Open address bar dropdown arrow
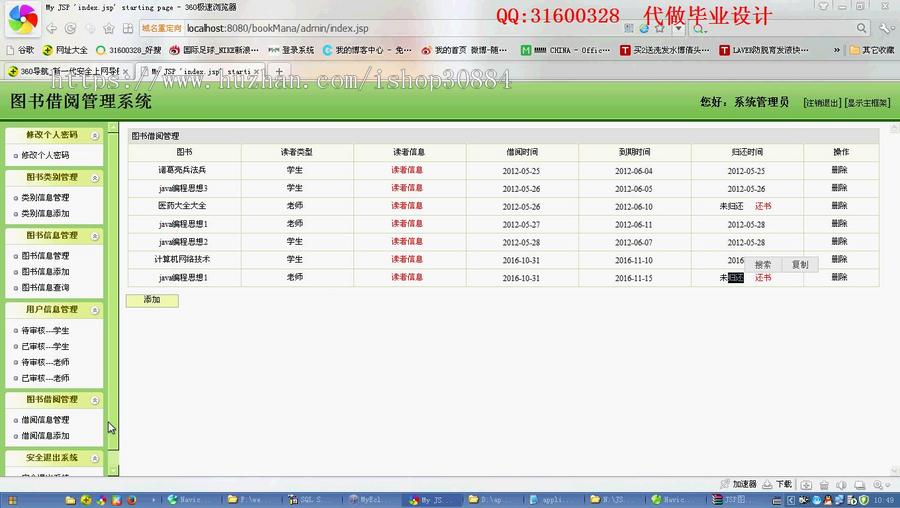 coord(678,28)
